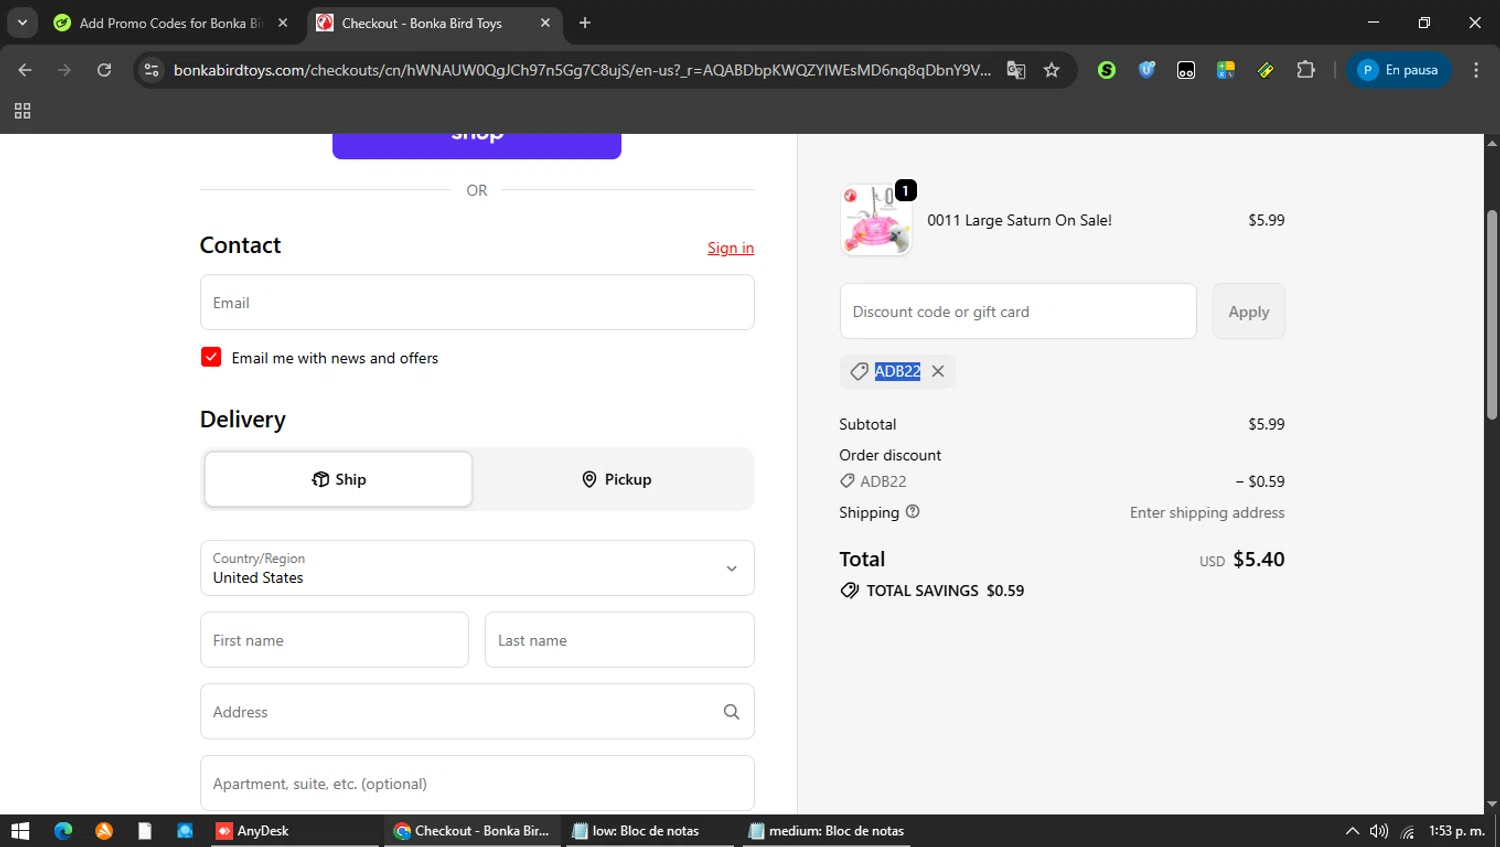The width and height of the screenshot is (1500, 847).
Task: Apply the discount code
Action: tap(1249, 311)
